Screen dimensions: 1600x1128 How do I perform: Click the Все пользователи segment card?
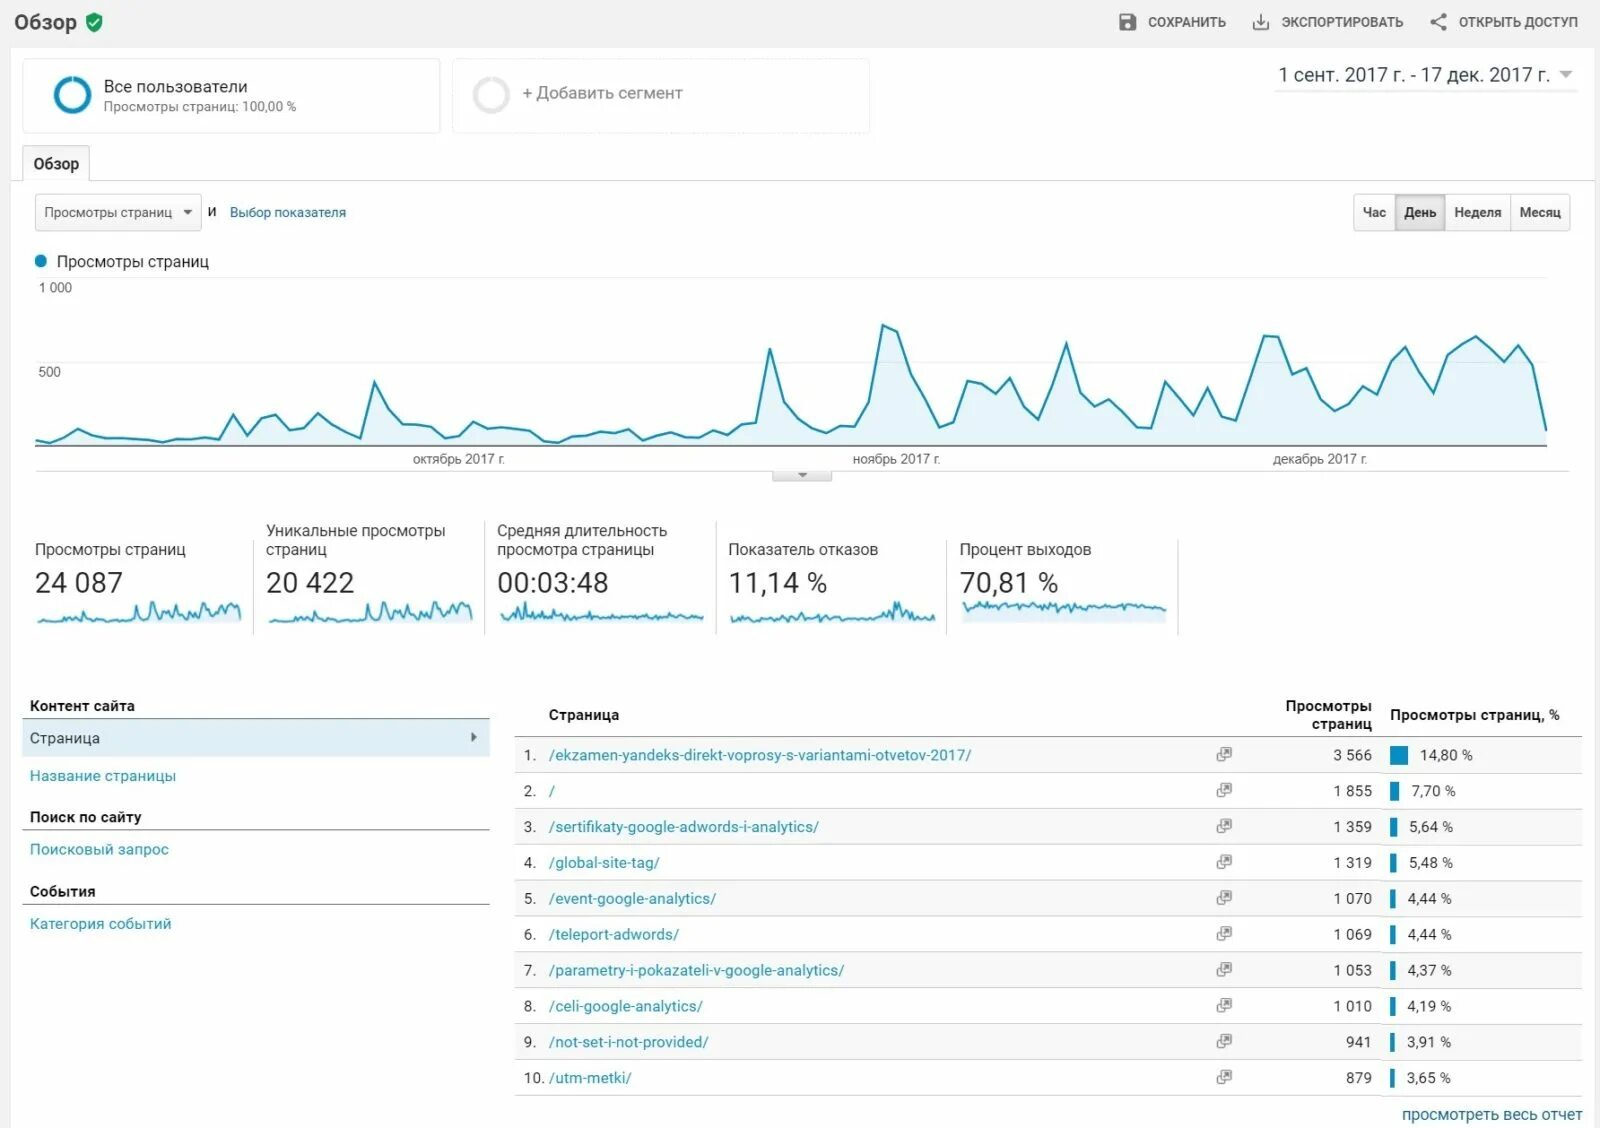231,95
